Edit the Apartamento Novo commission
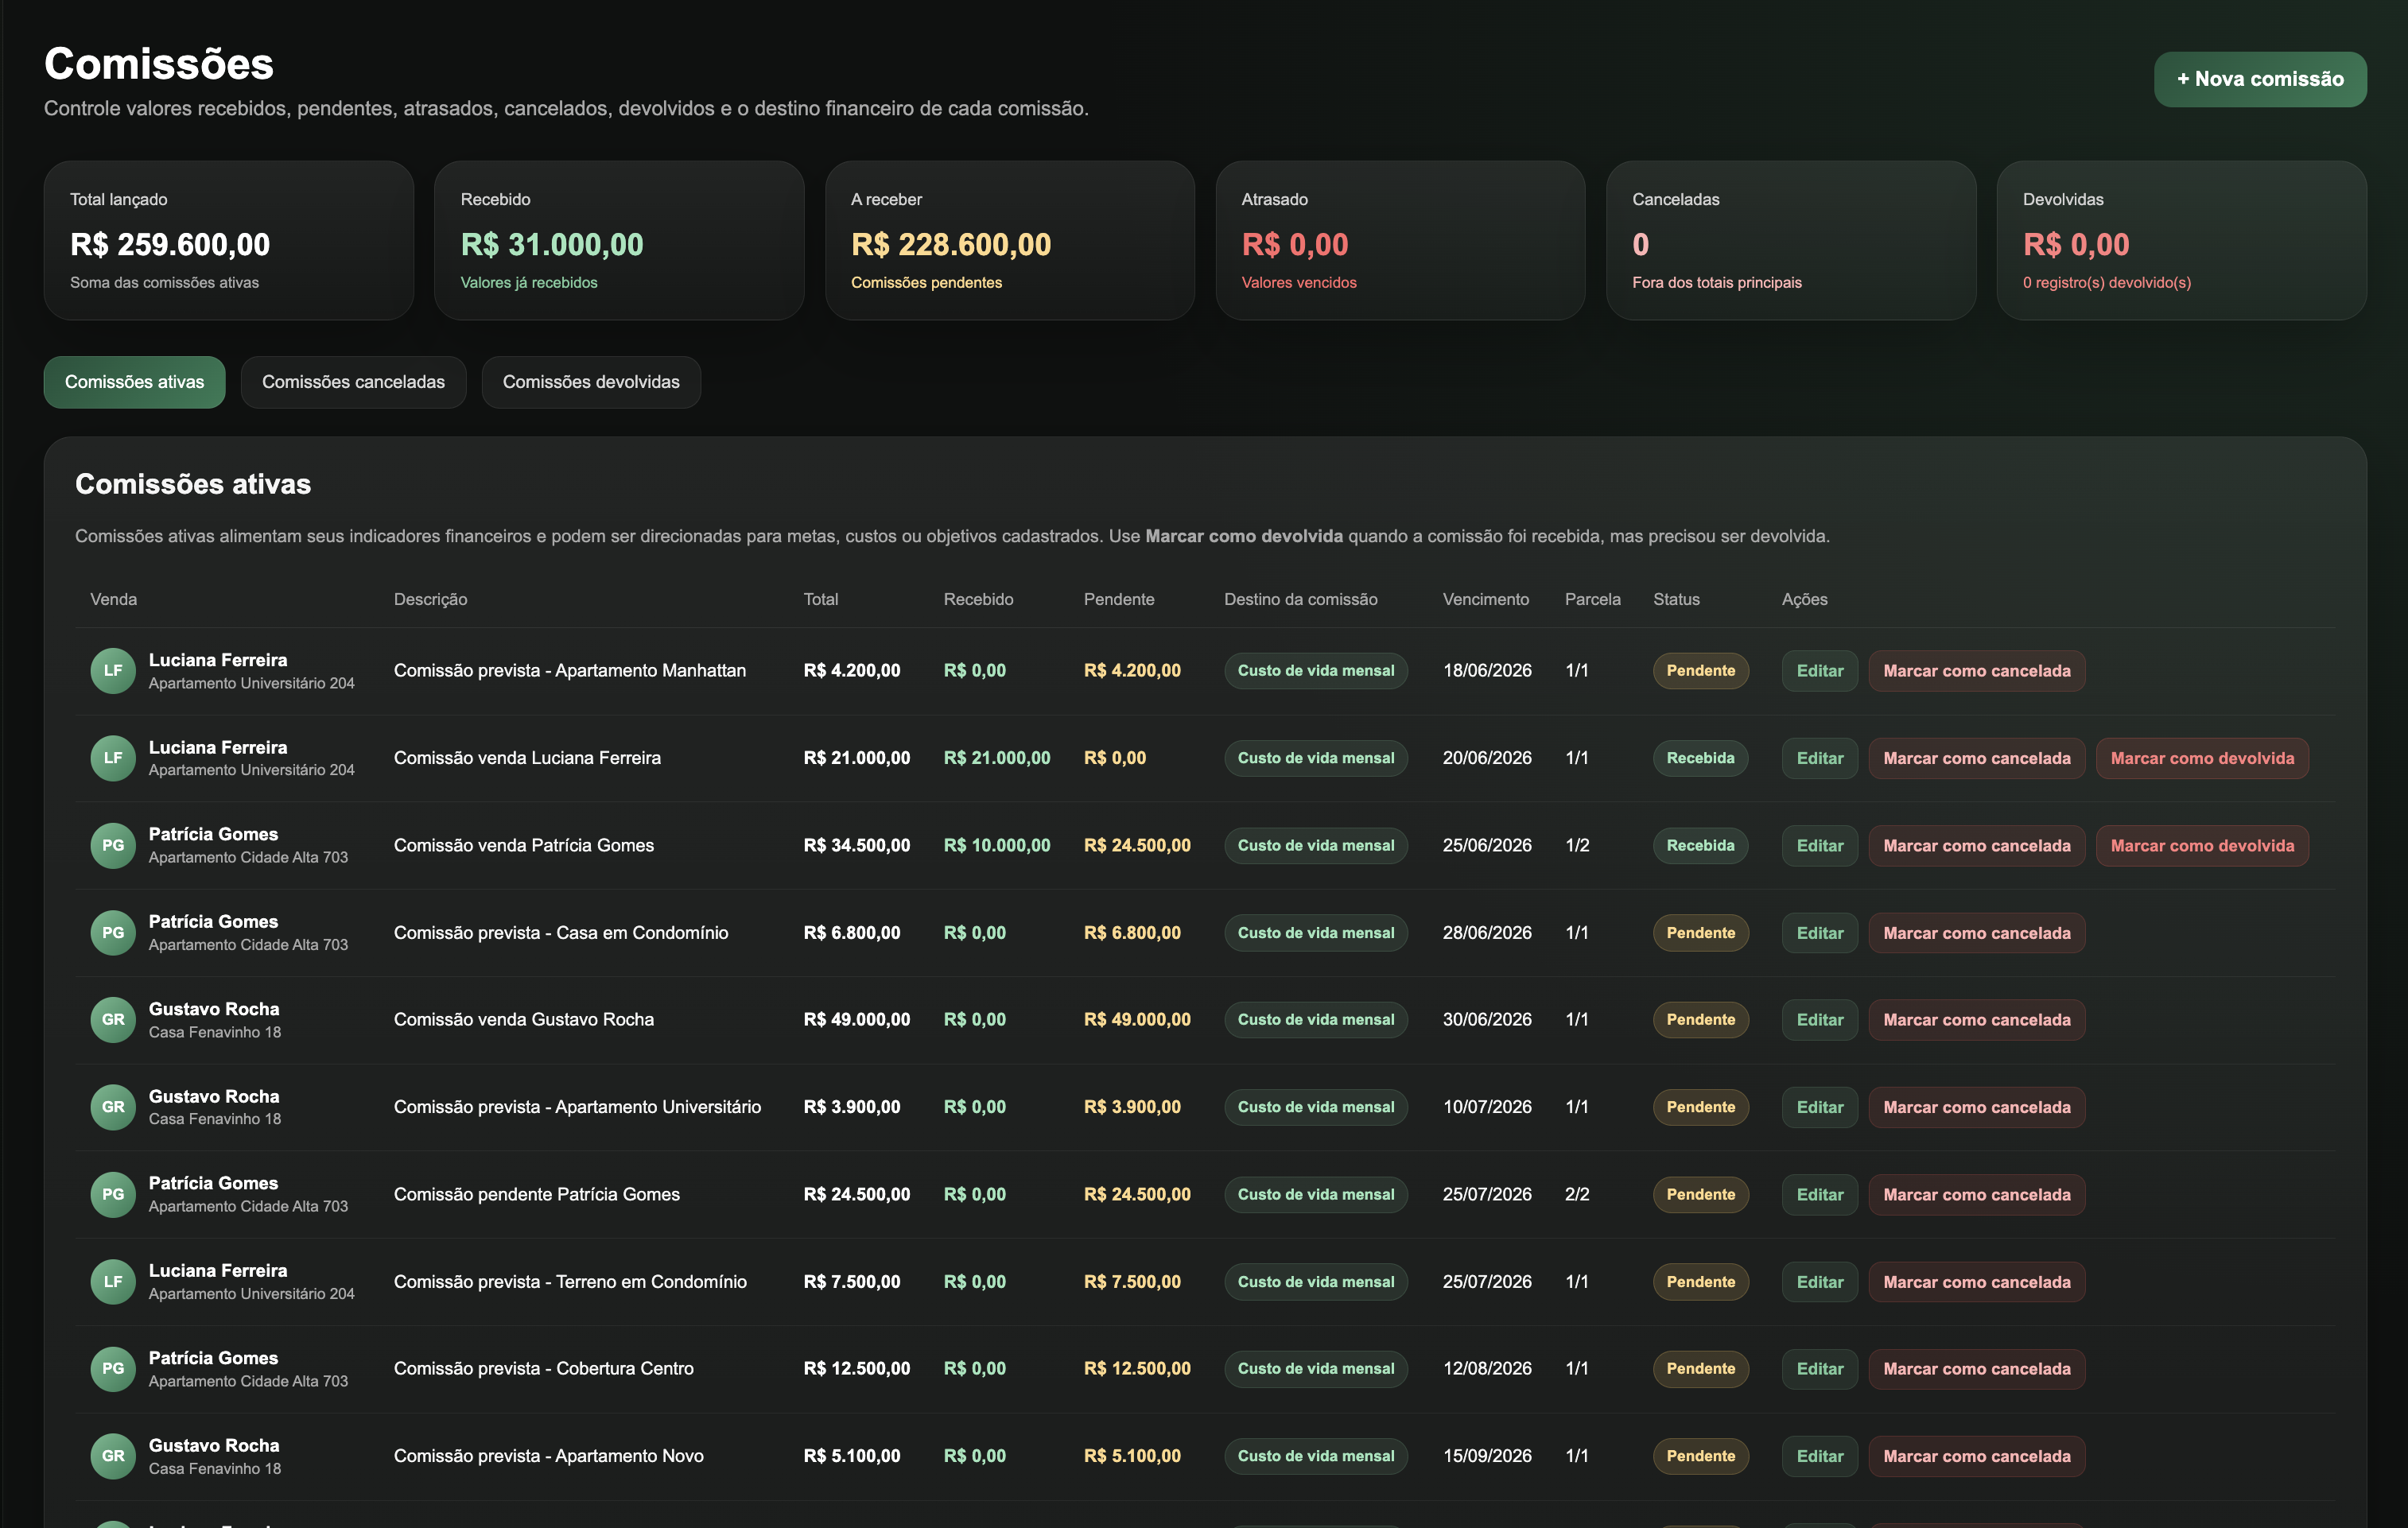Image resolution: width=2408 pixels, height=1528 pixels. click(1819, 1456)
